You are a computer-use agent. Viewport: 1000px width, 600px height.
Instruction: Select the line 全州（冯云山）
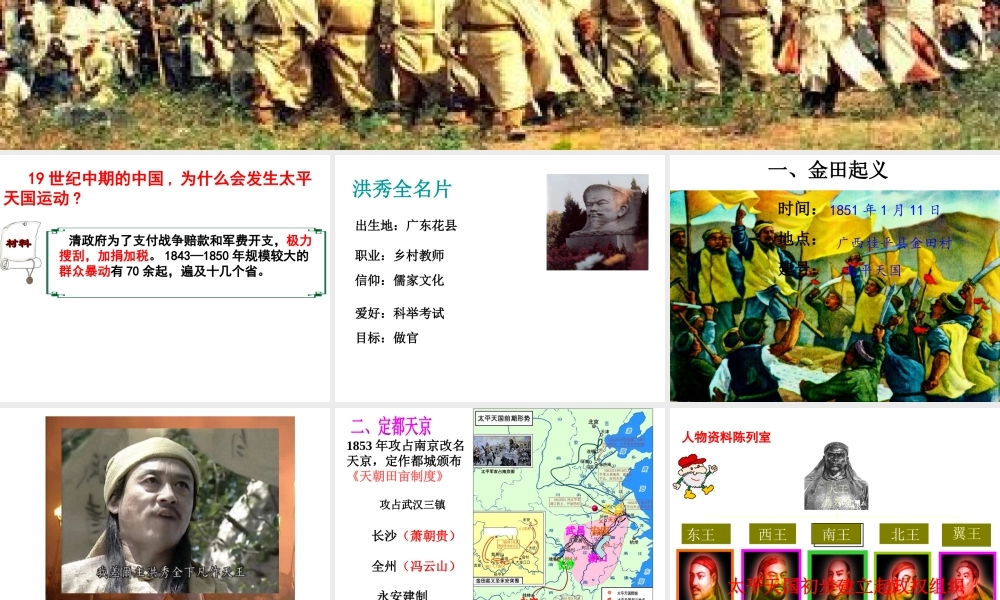(415, 566)
